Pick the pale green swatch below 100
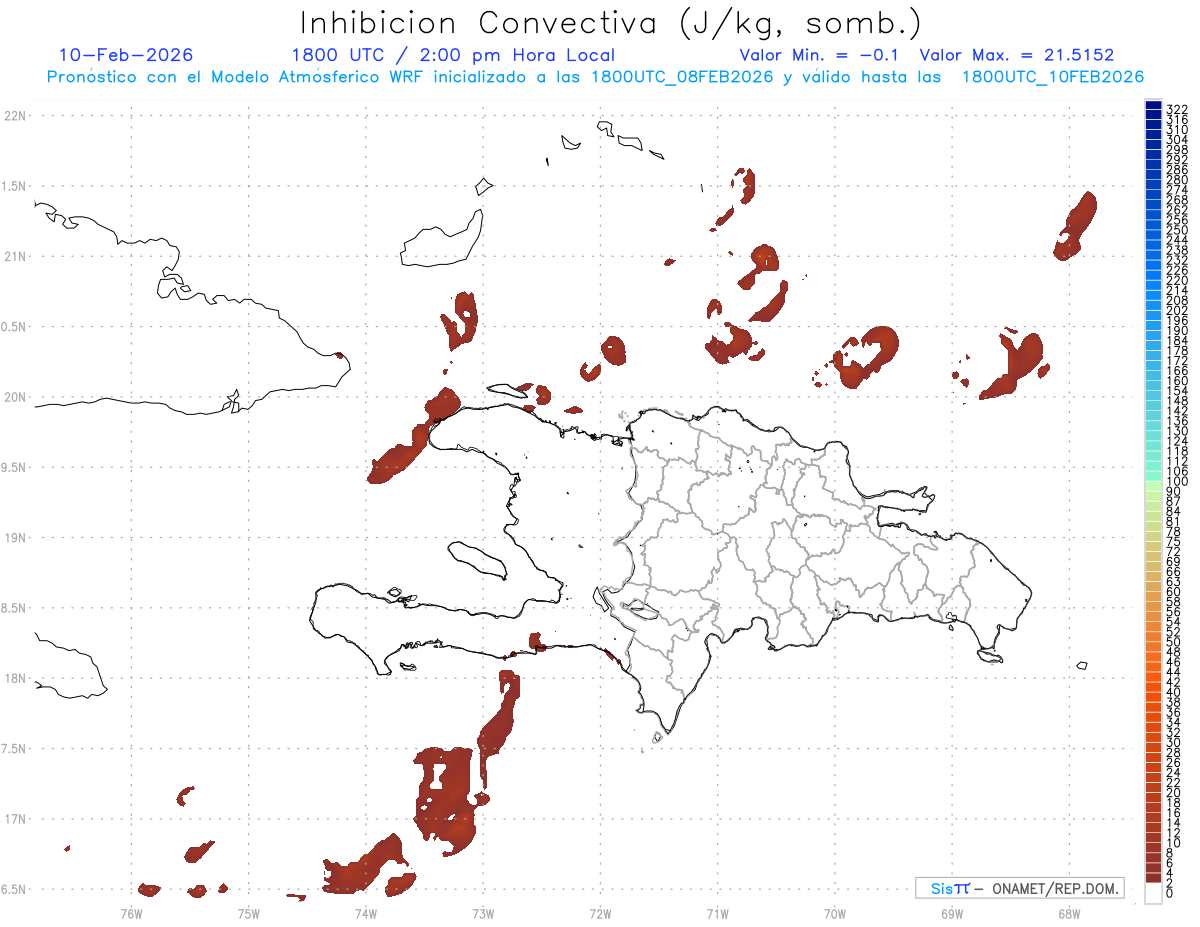 point(1153,487)
